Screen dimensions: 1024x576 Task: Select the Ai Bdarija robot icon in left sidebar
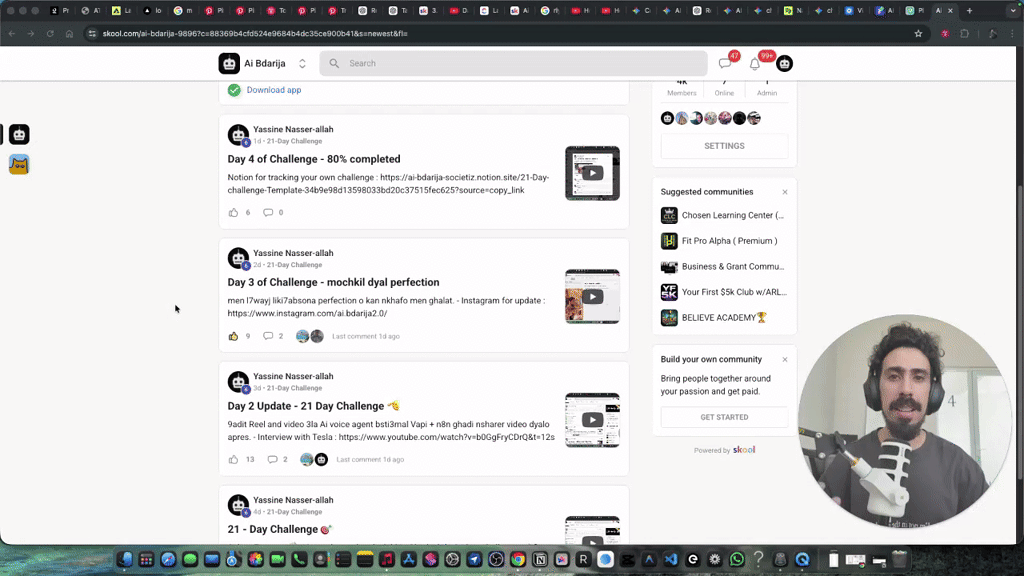click(x=19, y=135)
